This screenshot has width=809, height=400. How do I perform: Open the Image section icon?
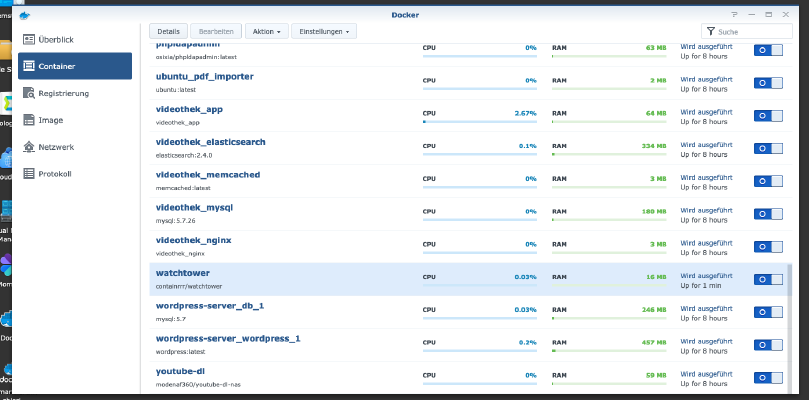click(x=29, y=120)
